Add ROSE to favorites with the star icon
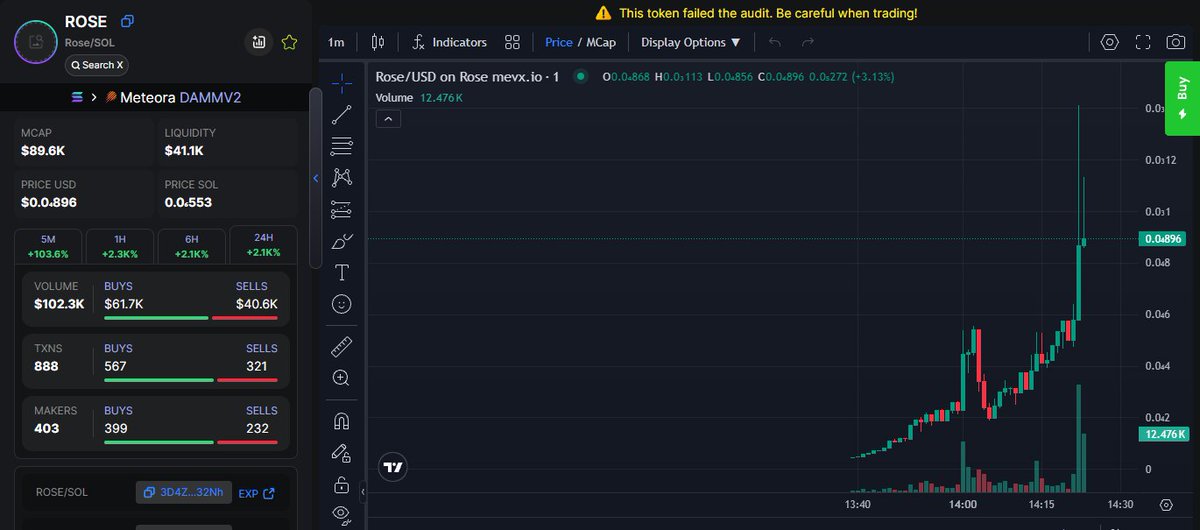Image resolution: width=1200 pixels, height=530 pixels. (x=289, y=42)
